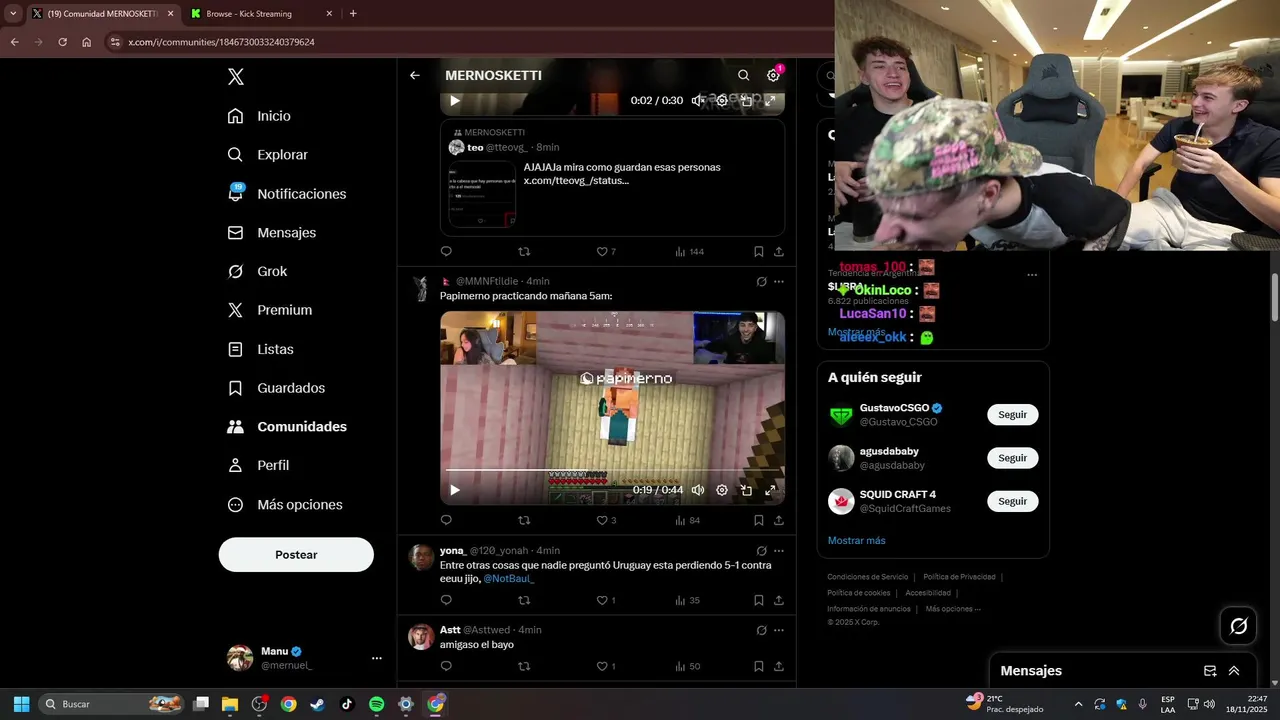Open picture-in-picture on the Papimerno video
Viewport: 1280px width, 720px height.
coord(746,490)
